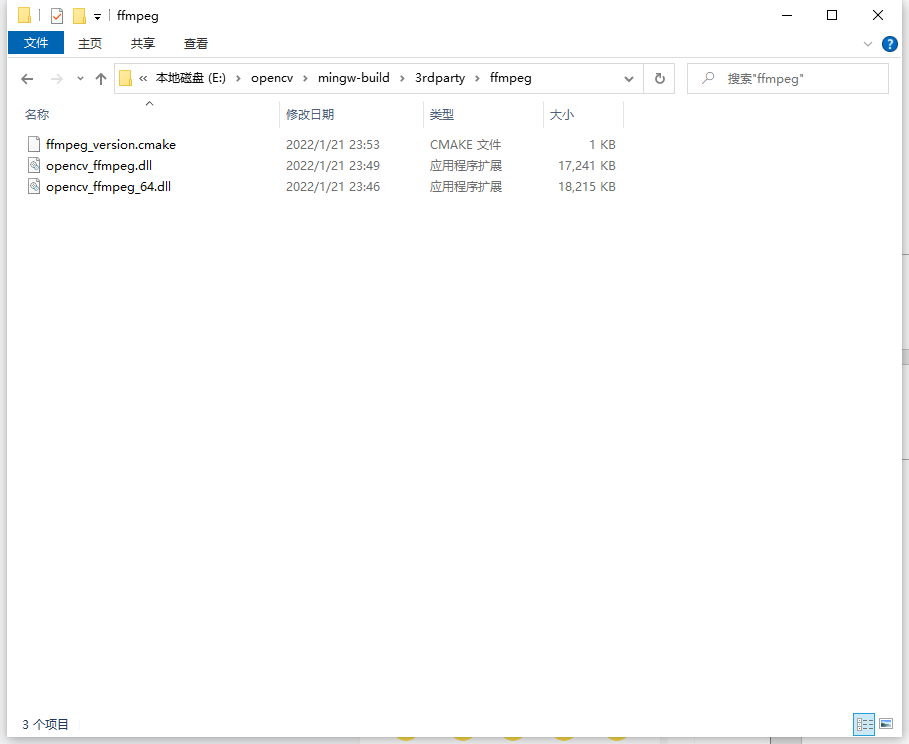Open the ffmpeg_version.cmake file
This screenshot has height=744, width=909.
(x=112, y=144)
